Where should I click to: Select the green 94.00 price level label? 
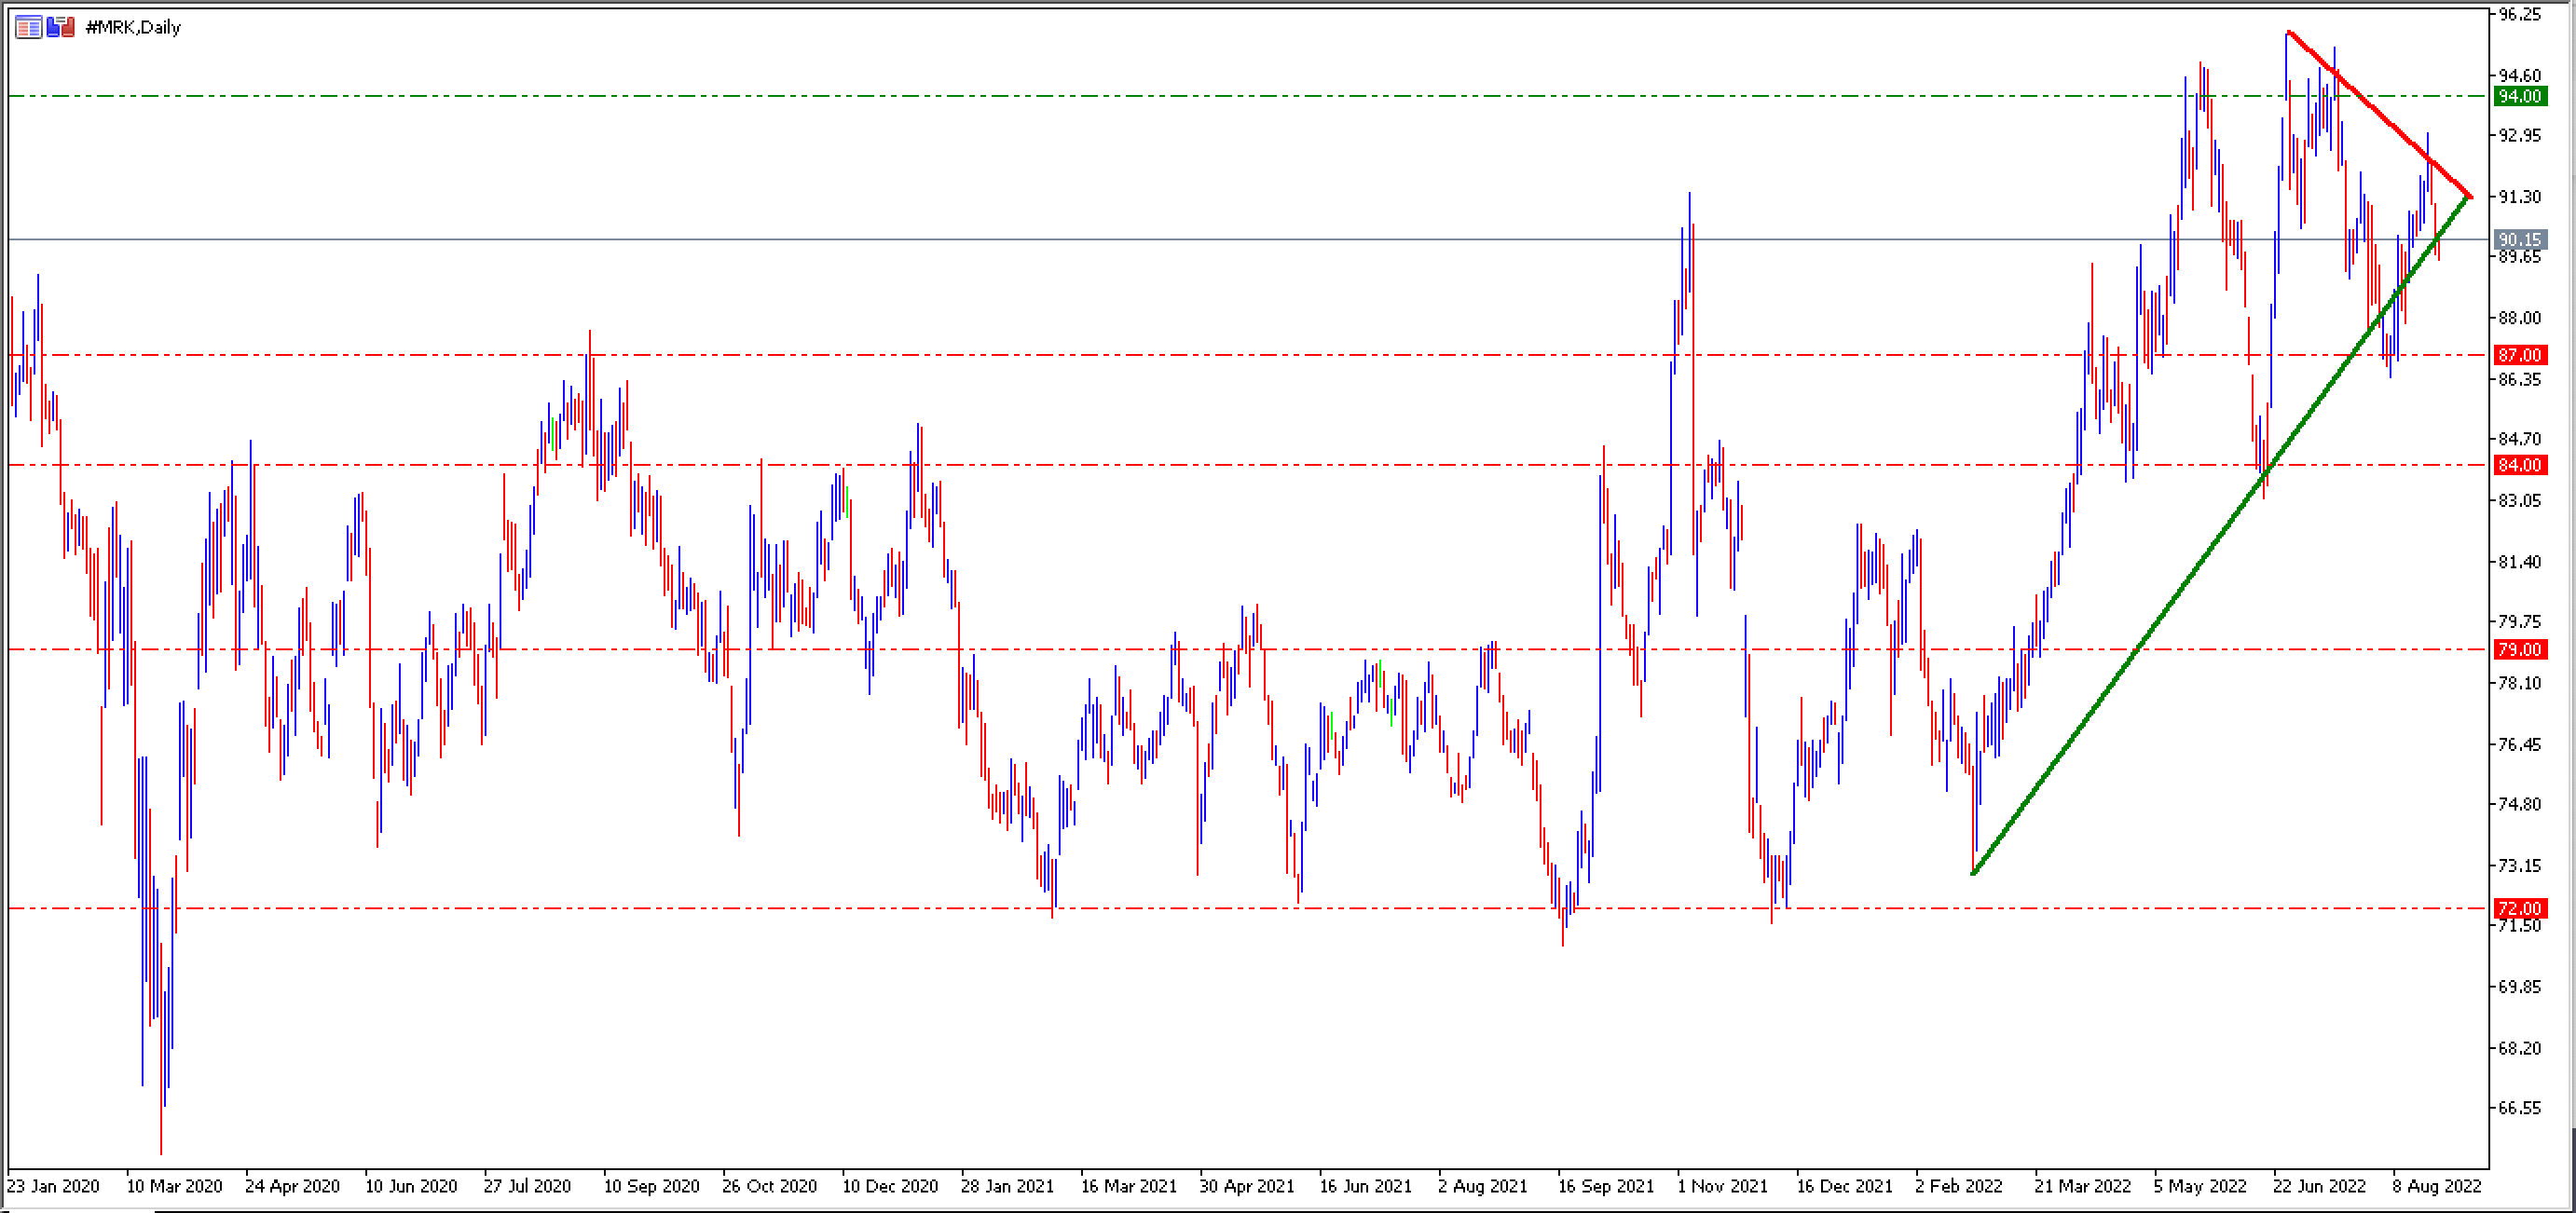tap(2519, 96)
